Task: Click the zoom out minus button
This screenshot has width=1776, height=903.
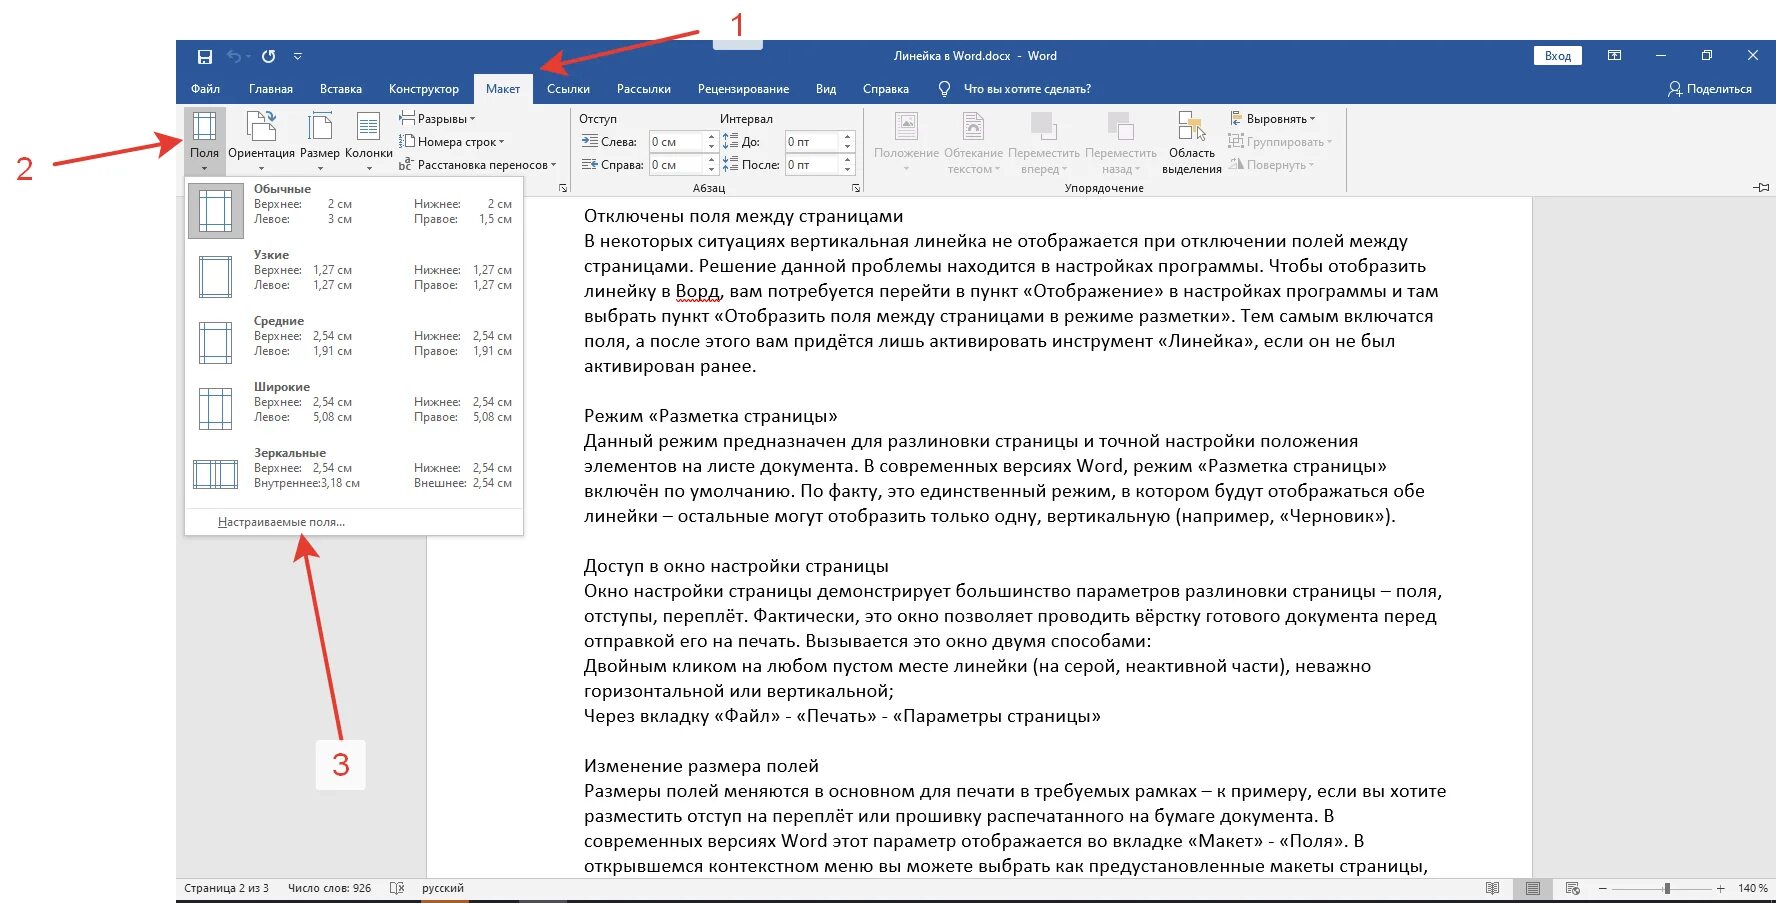Action: click(1602, 888)
